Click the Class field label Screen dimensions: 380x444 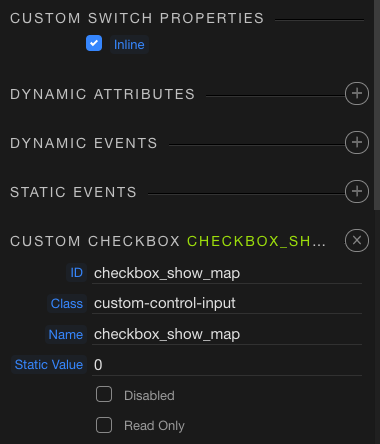point(67,303)
